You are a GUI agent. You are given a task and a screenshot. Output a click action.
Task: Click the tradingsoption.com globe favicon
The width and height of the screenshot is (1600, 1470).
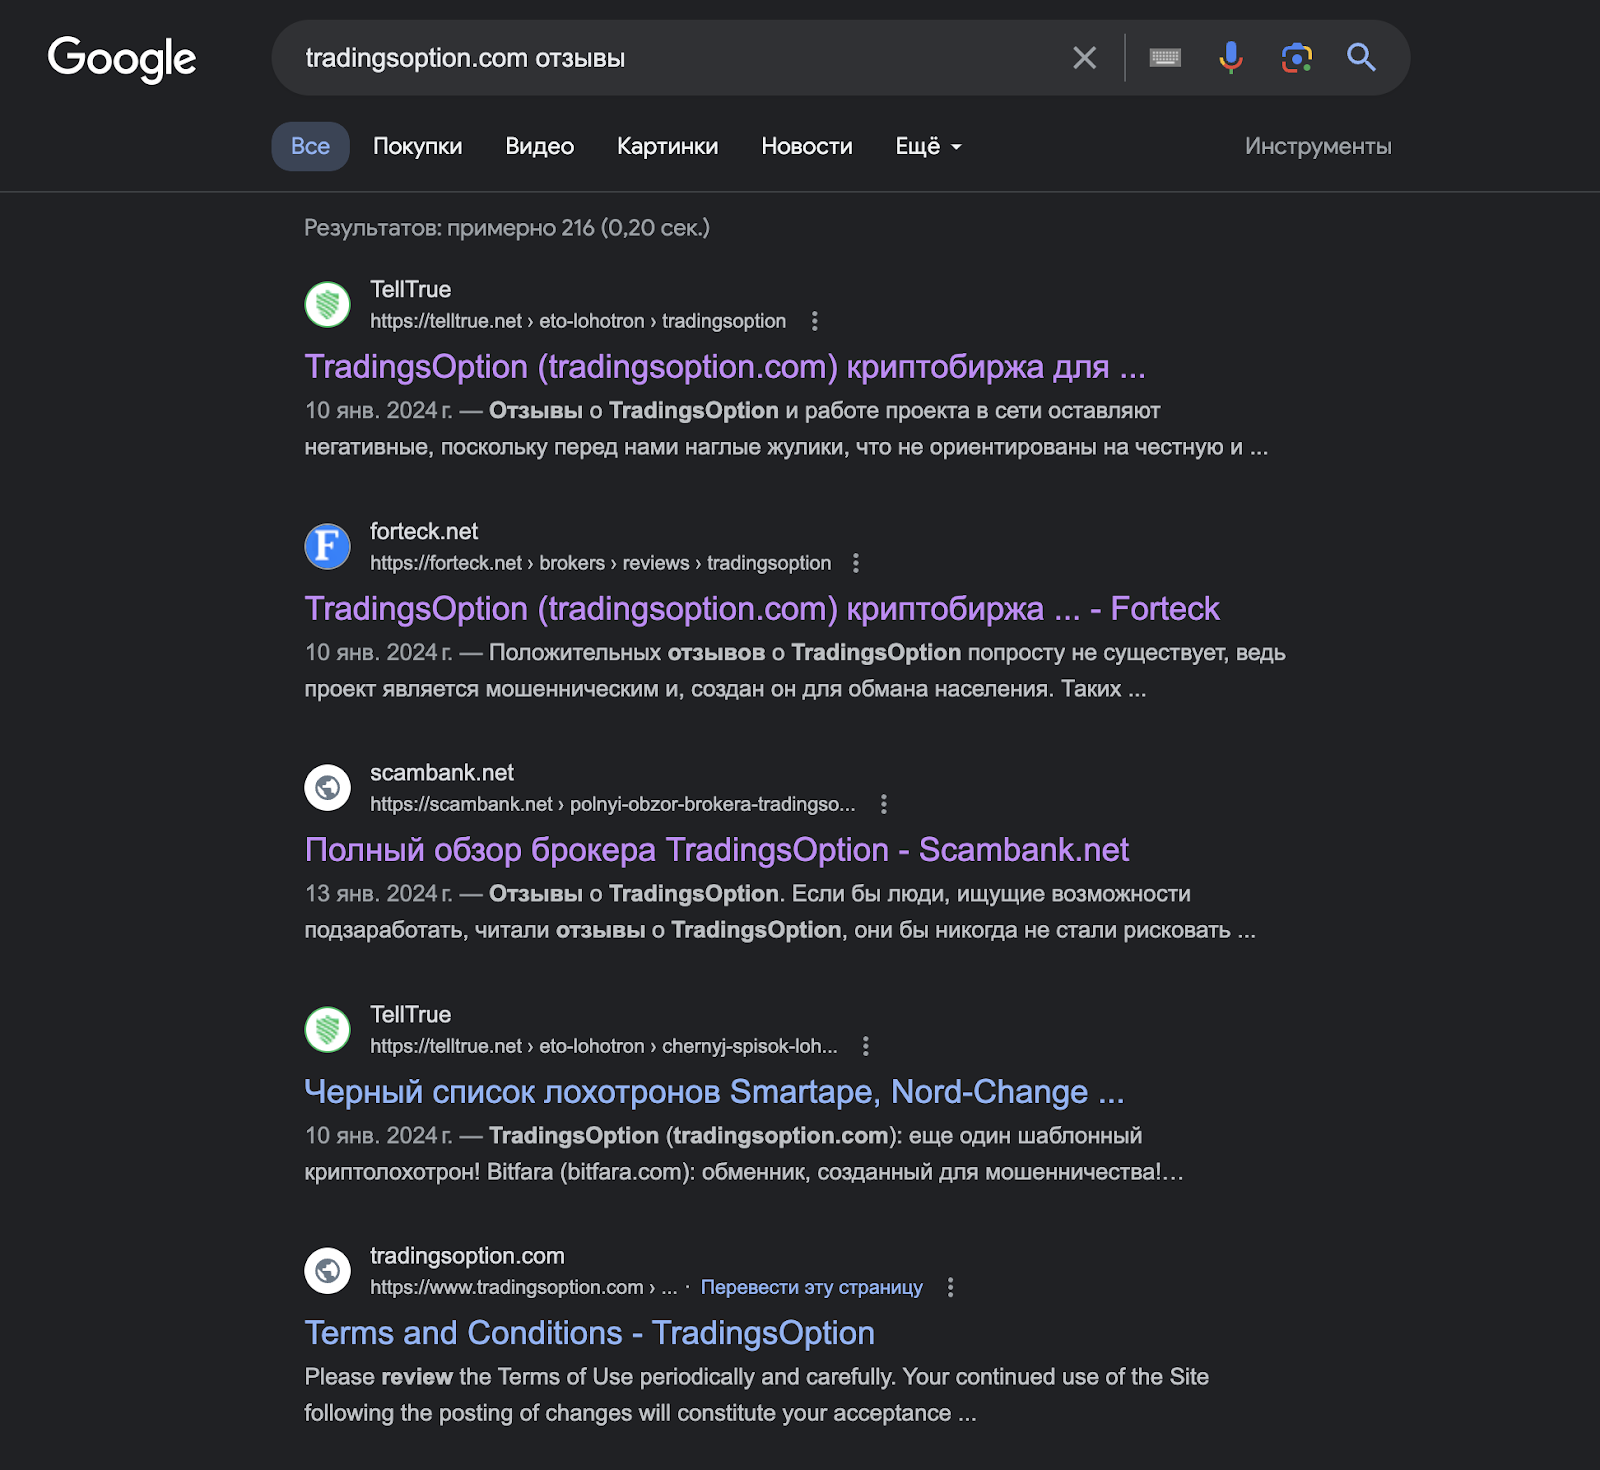click(327, 1271)
